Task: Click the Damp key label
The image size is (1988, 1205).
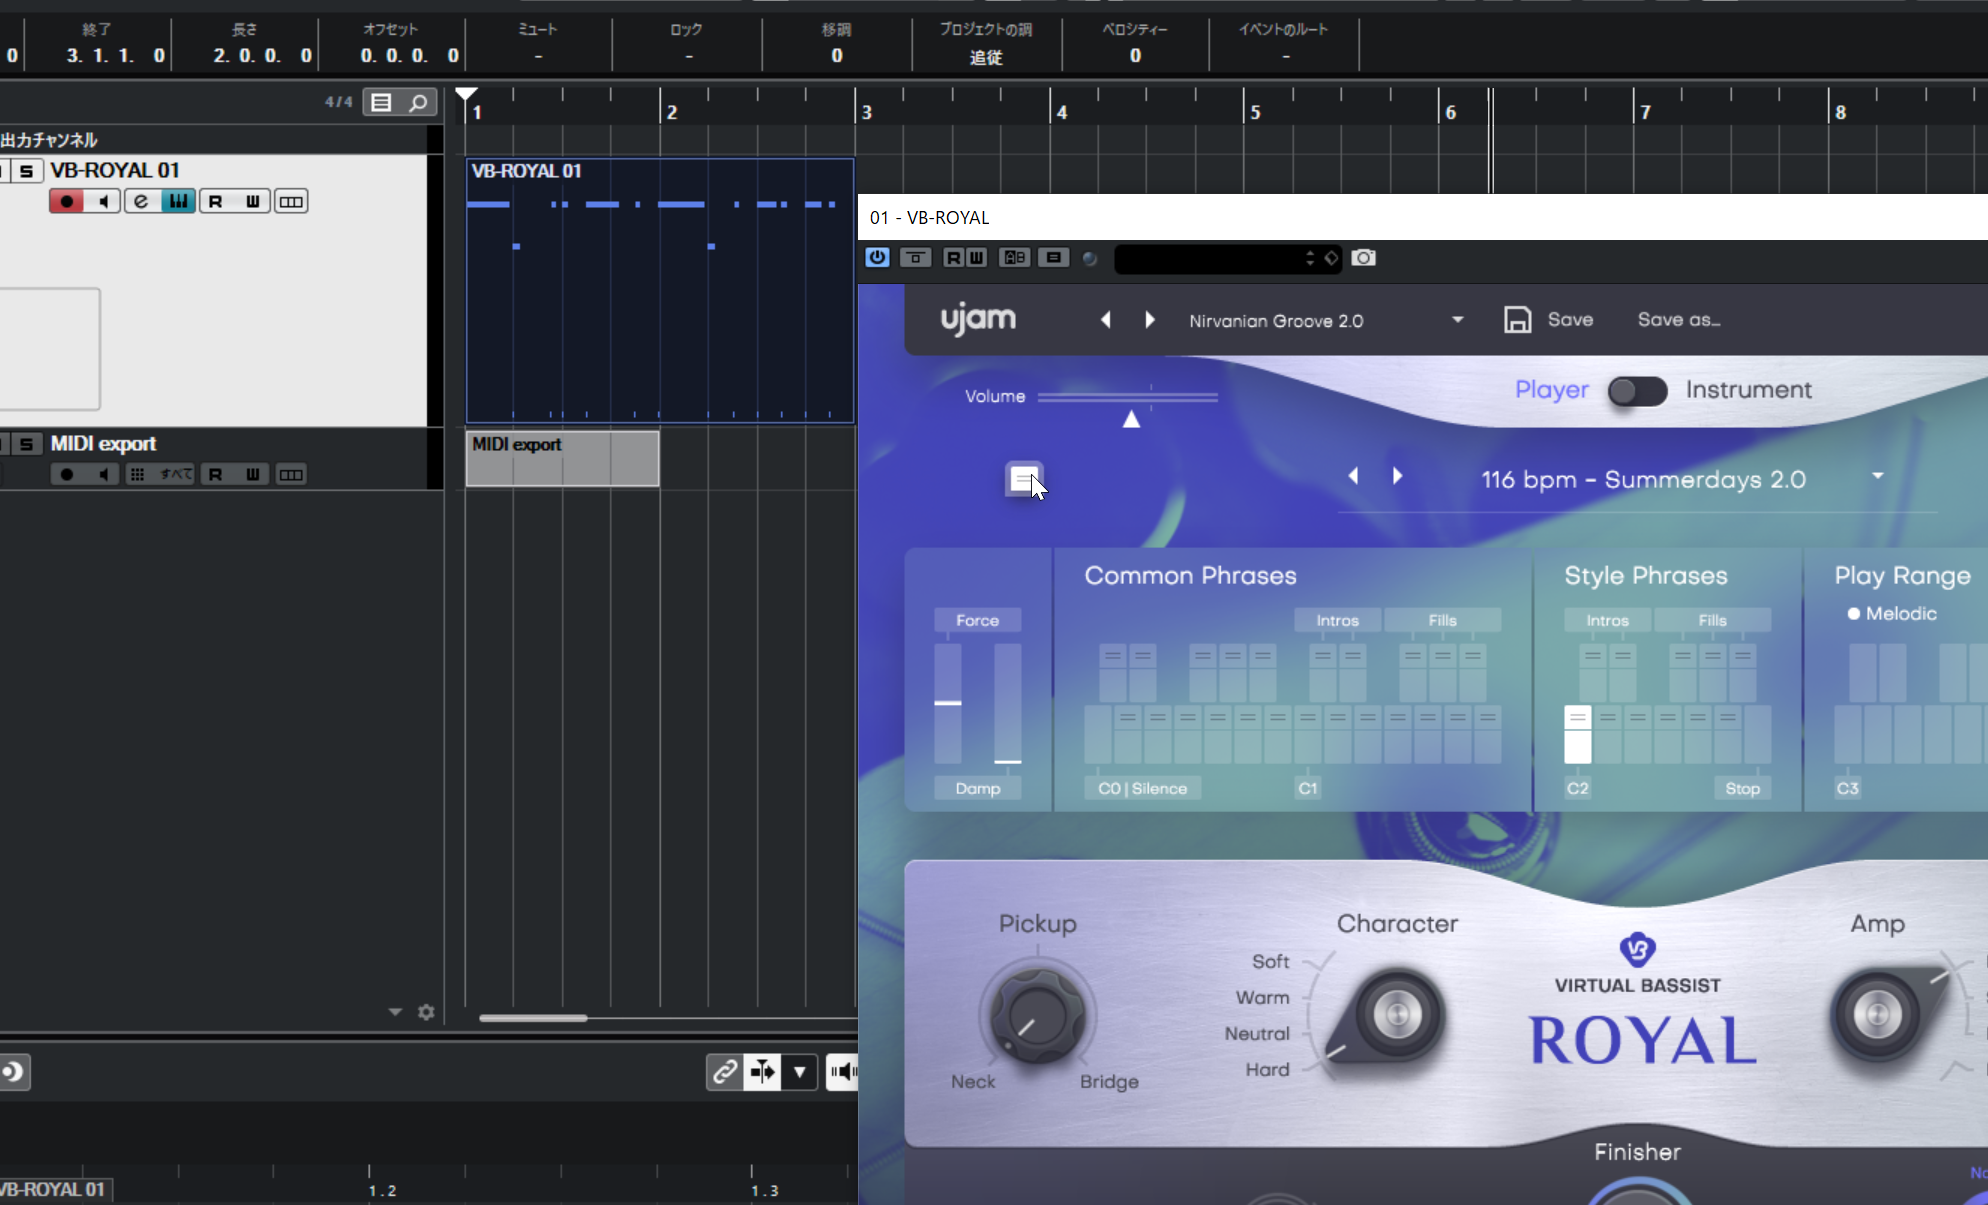Action: tap(977, 788)
